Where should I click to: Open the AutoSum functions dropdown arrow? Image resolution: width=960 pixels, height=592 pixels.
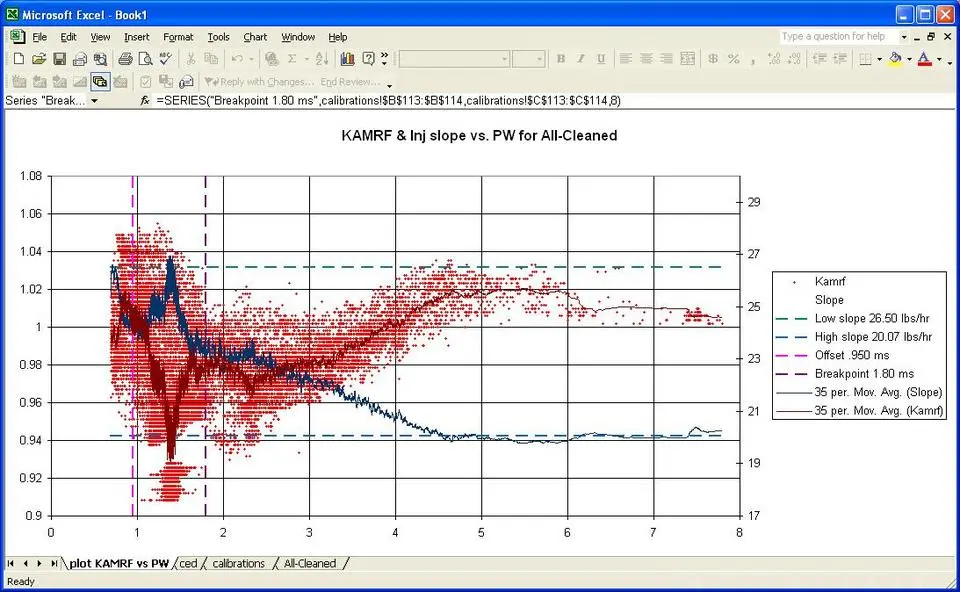click(306, 59)
